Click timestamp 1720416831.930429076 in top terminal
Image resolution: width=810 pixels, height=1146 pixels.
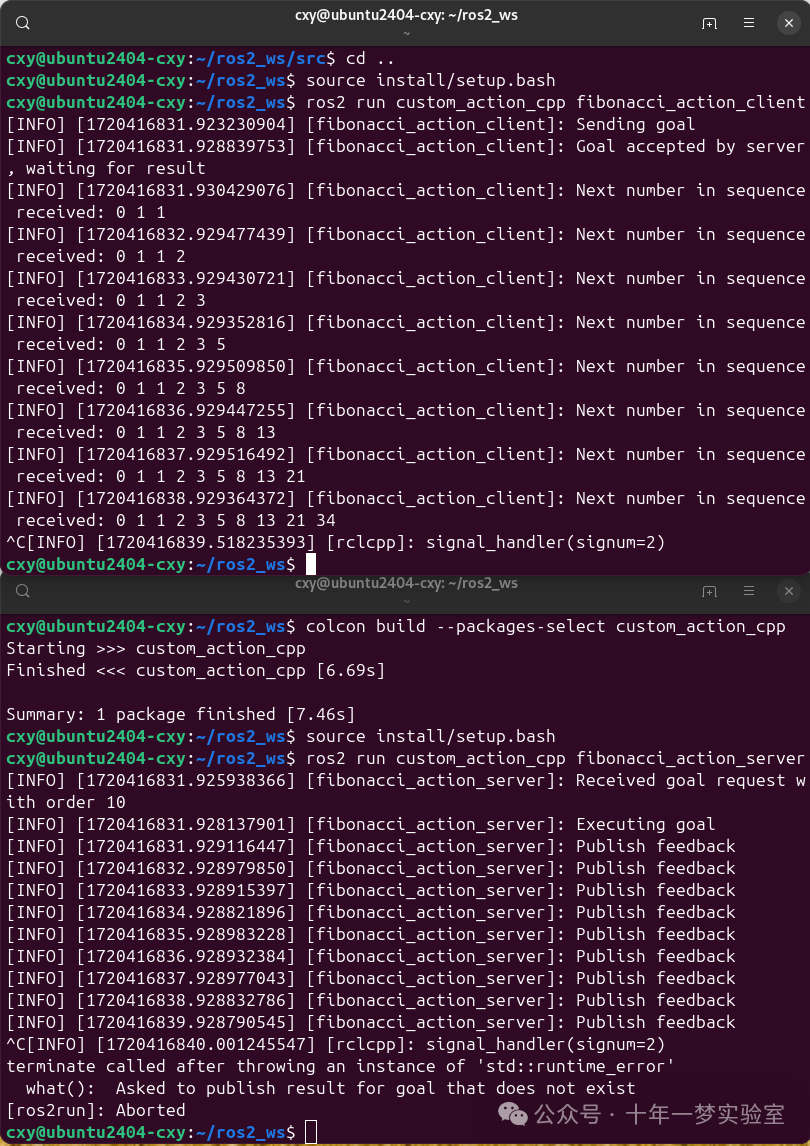186,190
